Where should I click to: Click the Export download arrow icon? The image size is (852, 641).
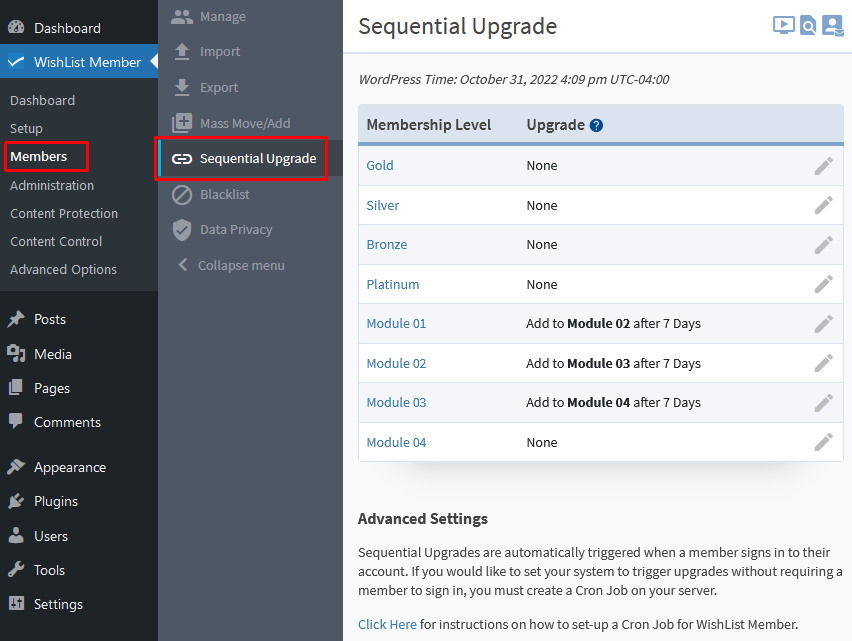[182, 87]
